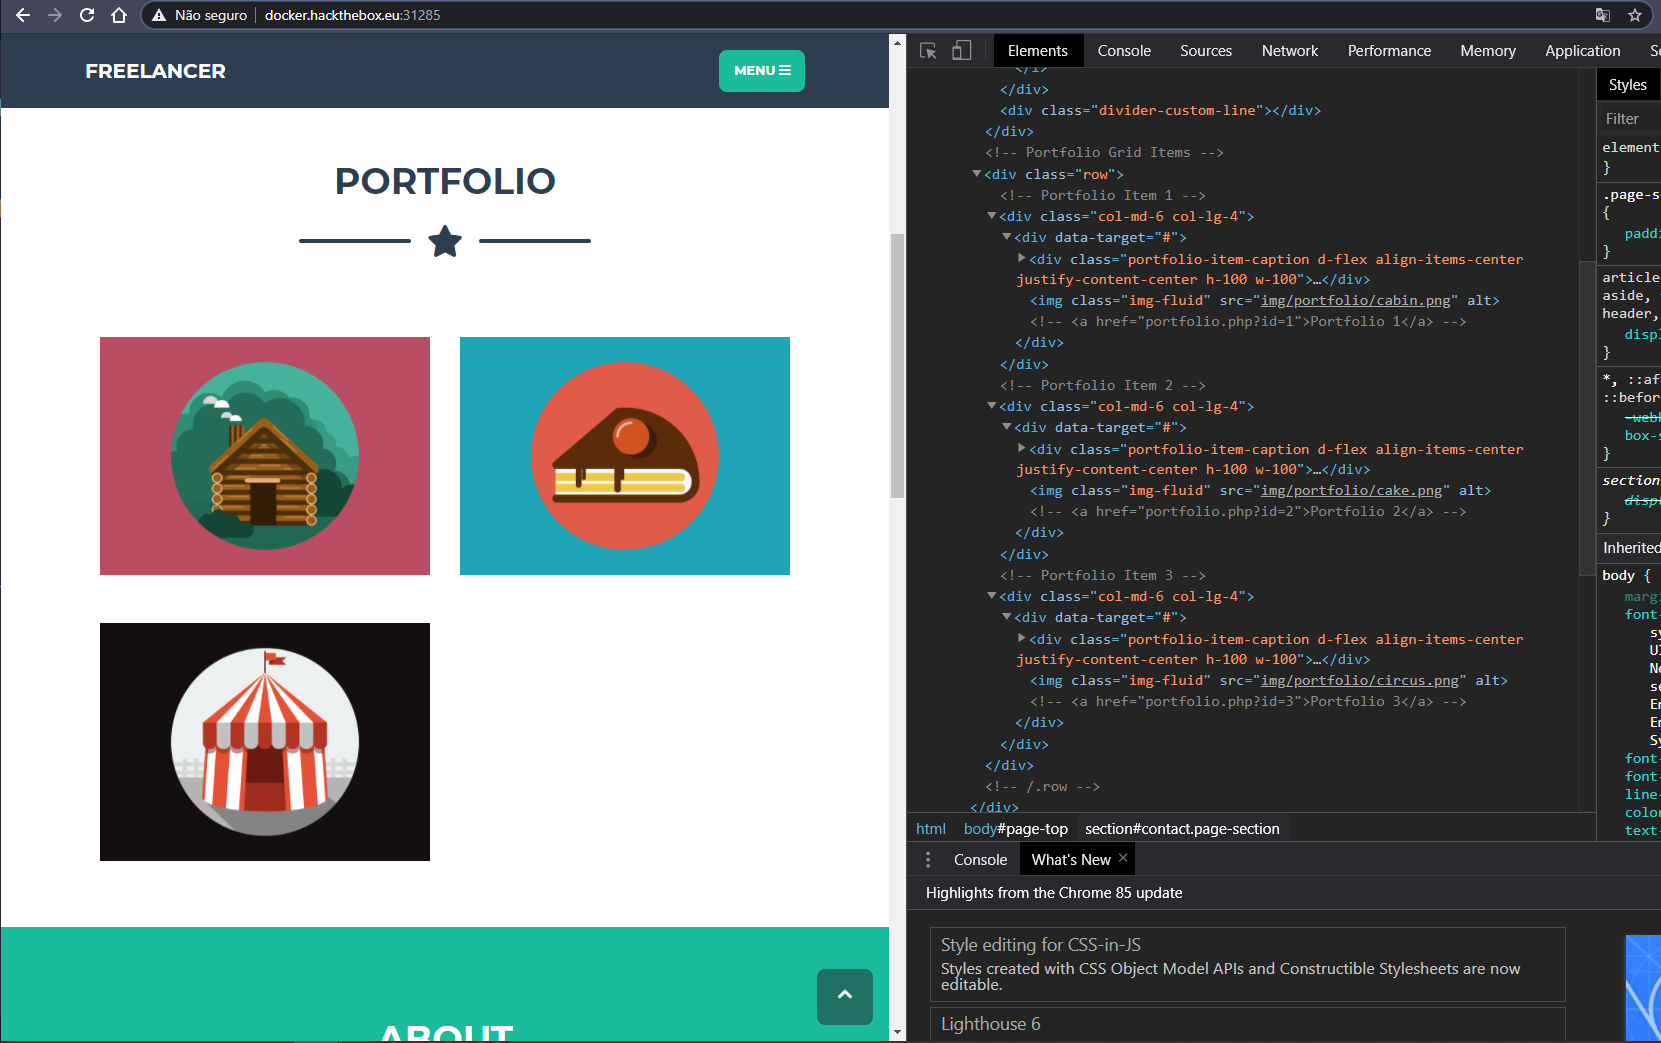Click the browser back arrow
This screenshot has height=1043, width=1661.
(23, 15)
